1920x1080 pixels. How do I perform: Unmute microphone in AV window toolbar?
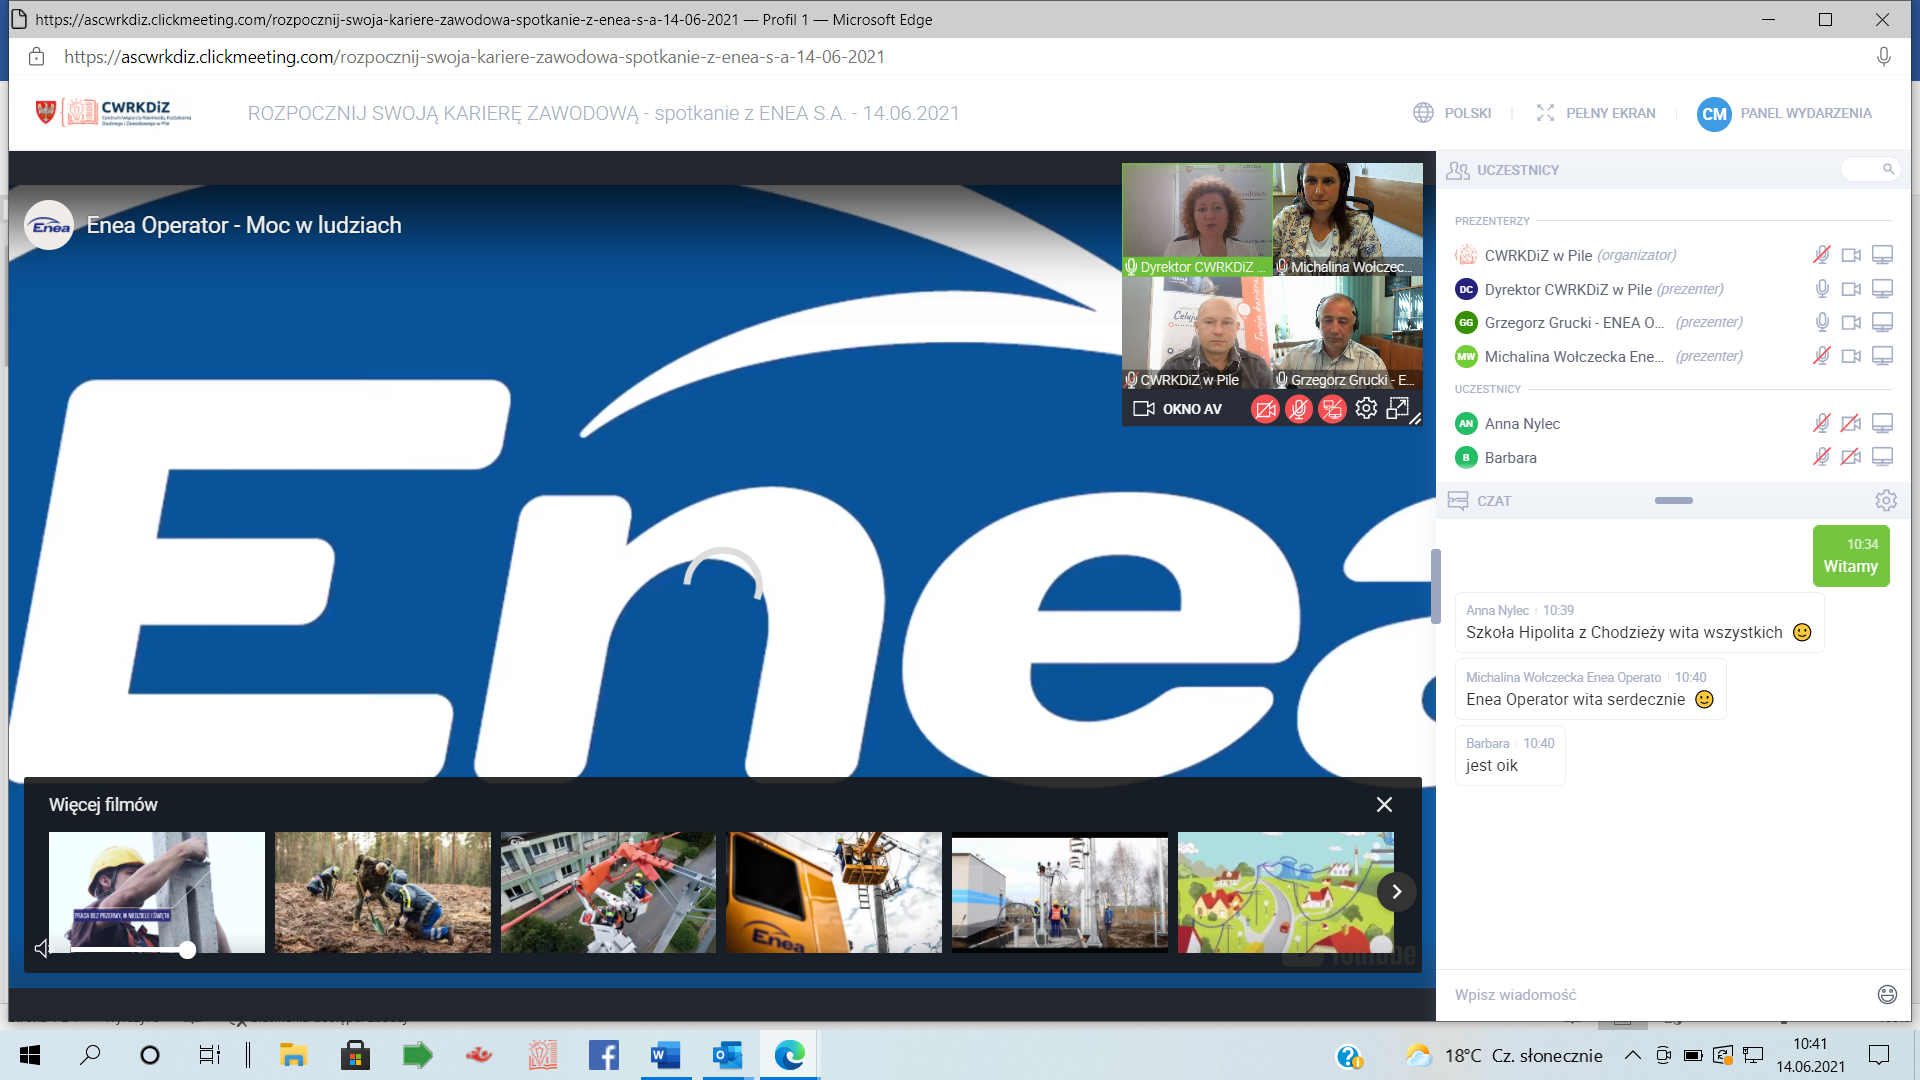[x=1299, y=409]
